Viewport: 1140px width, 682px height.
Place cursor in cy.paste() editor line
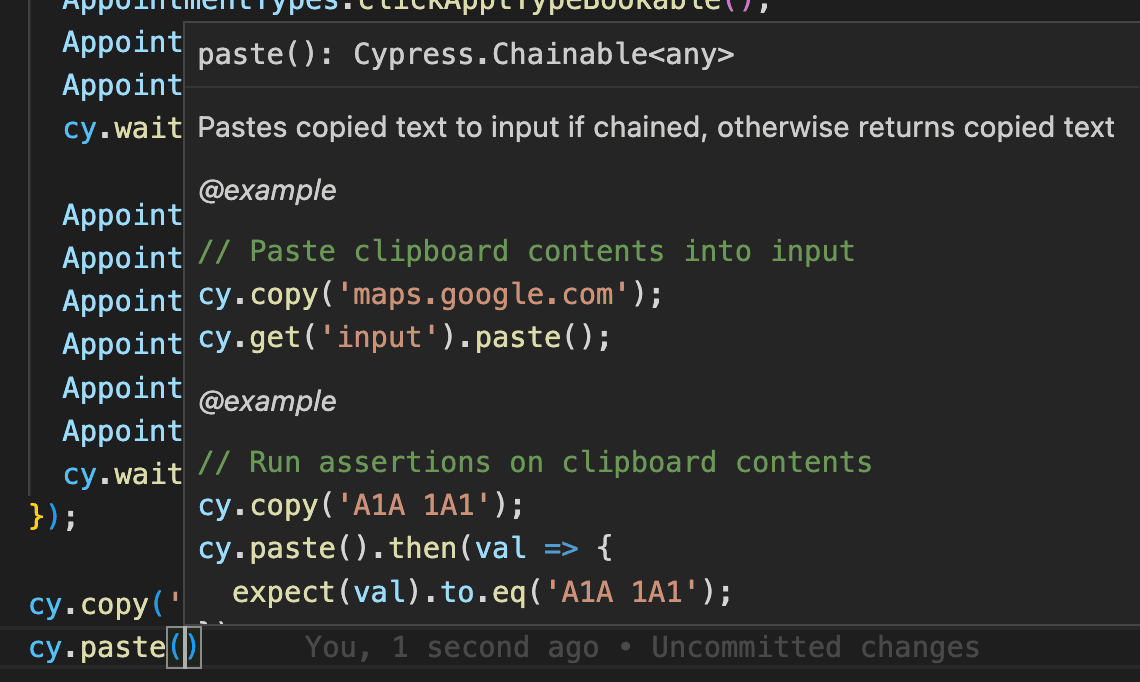[113, 647]
